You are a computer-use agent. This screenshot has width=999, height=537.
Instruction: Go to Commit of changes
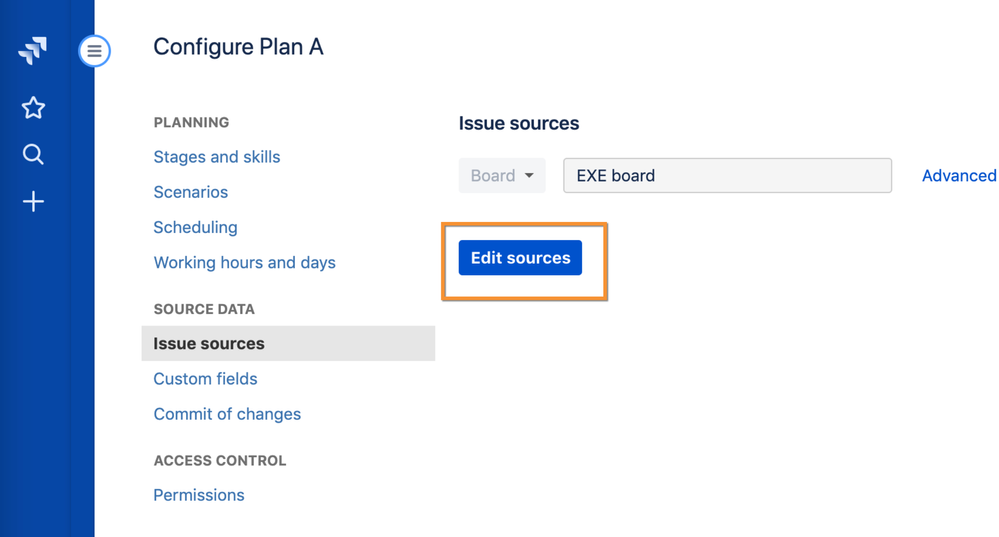[227, 414]
